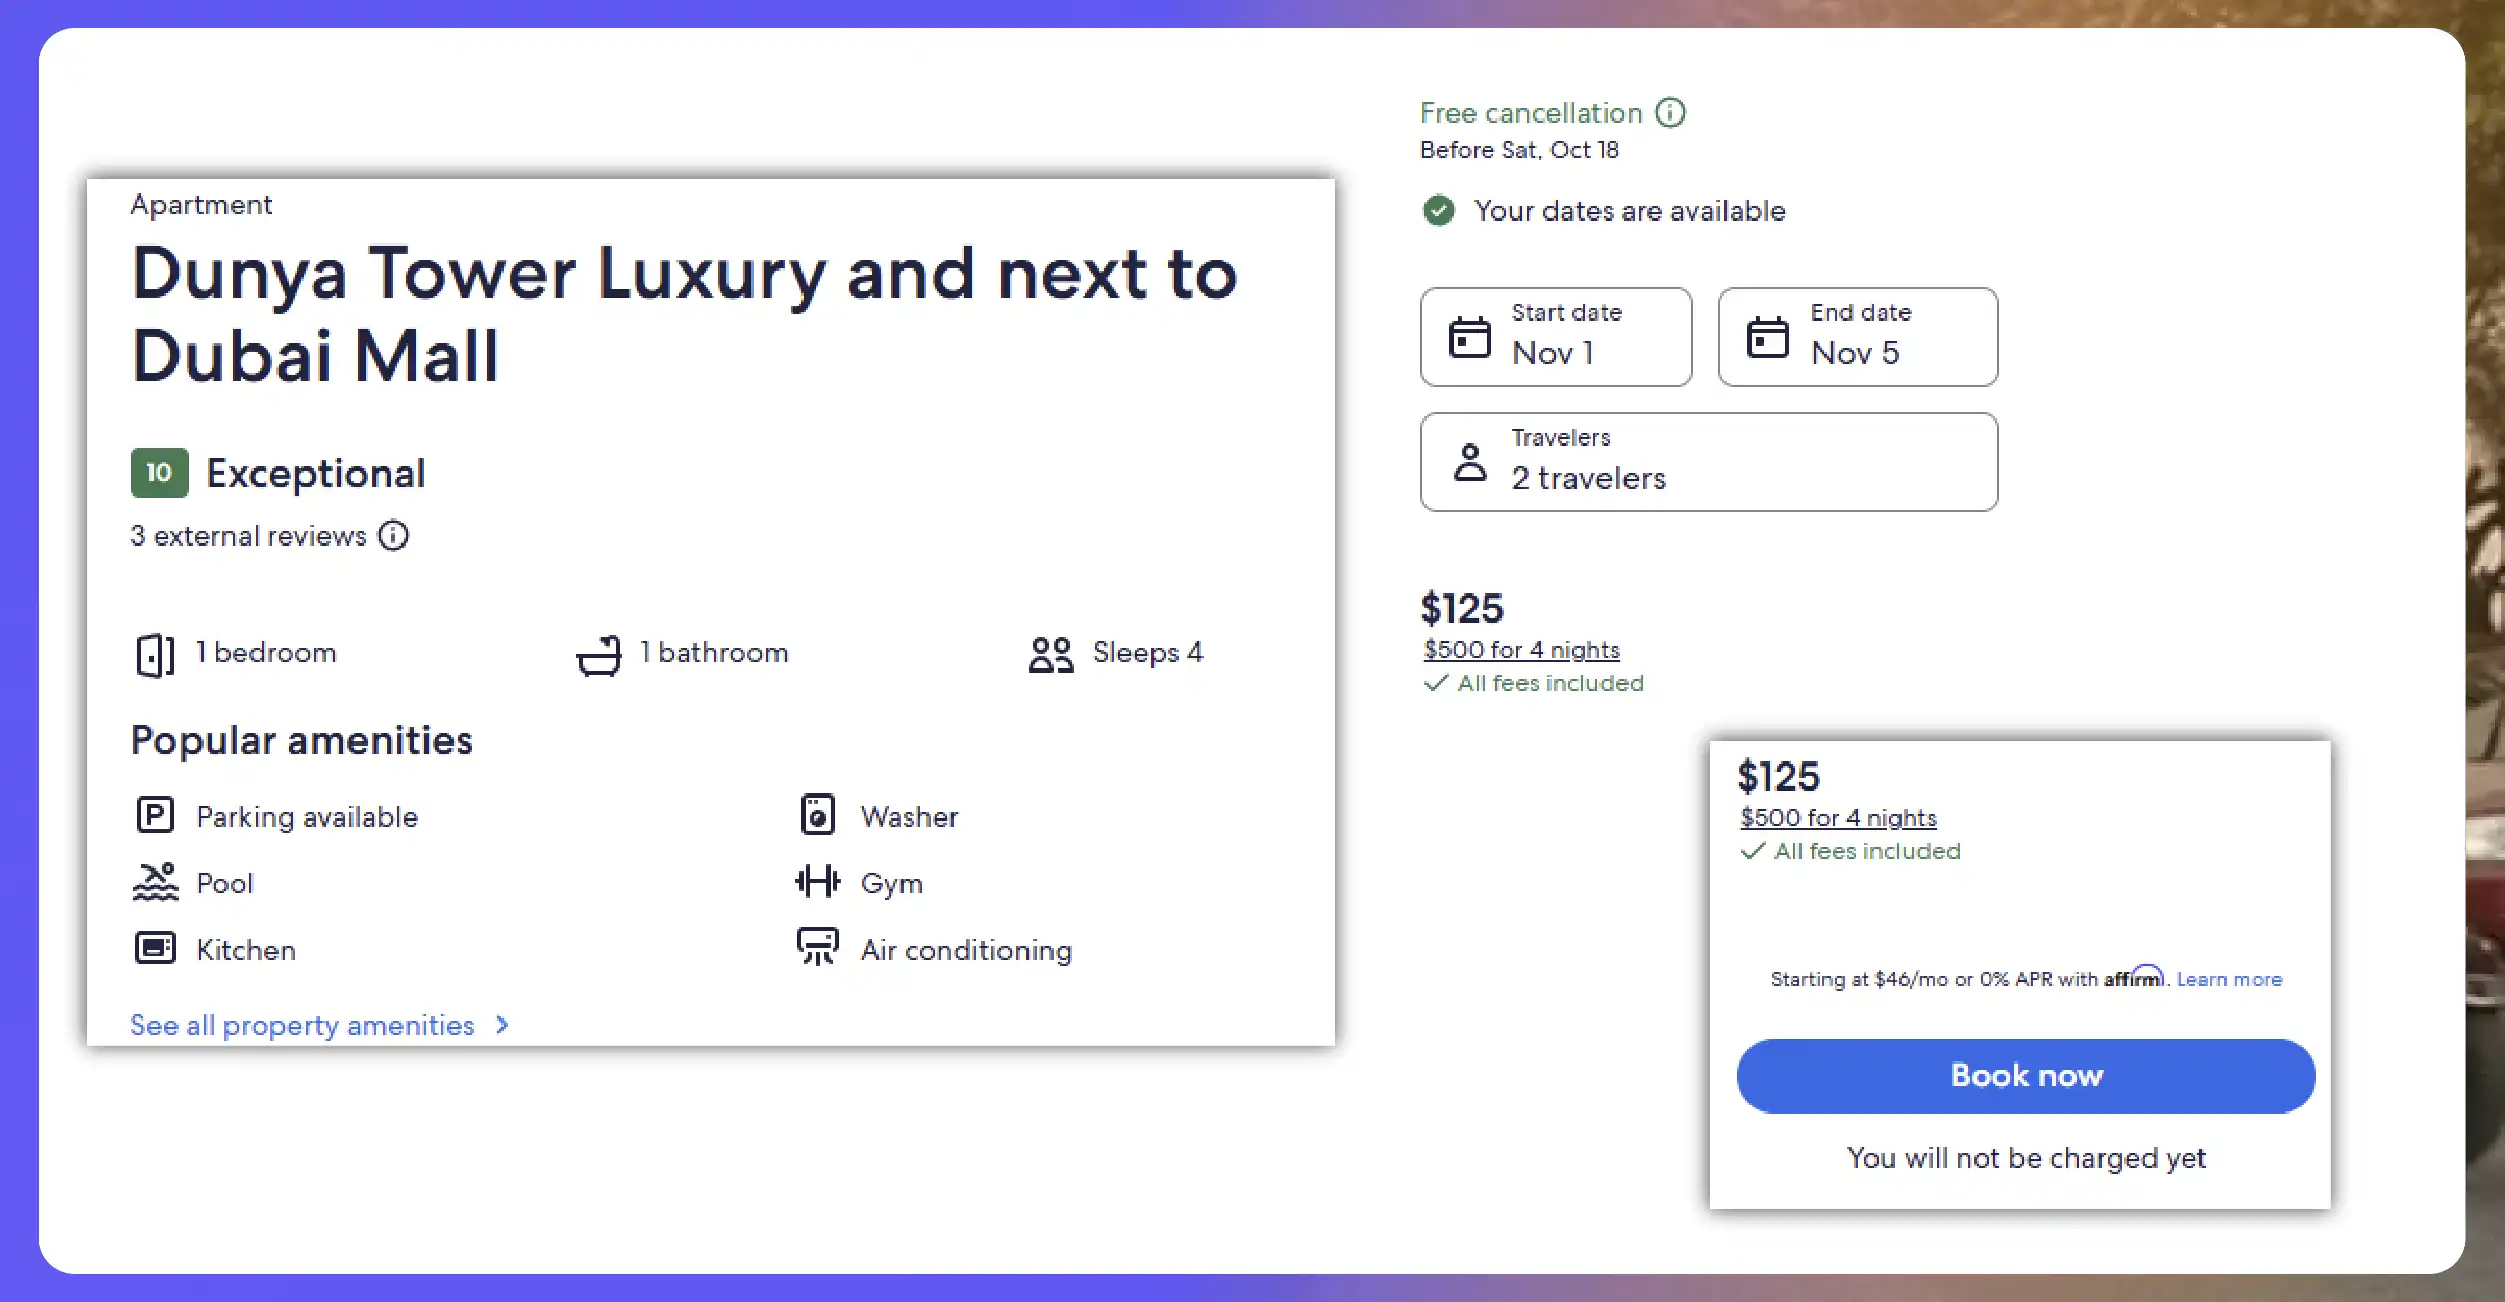The height and width of the screenshot is (1302, 2505).
Task: Open the End date Nov 5 selector
Action: [x=1856, y=337]
